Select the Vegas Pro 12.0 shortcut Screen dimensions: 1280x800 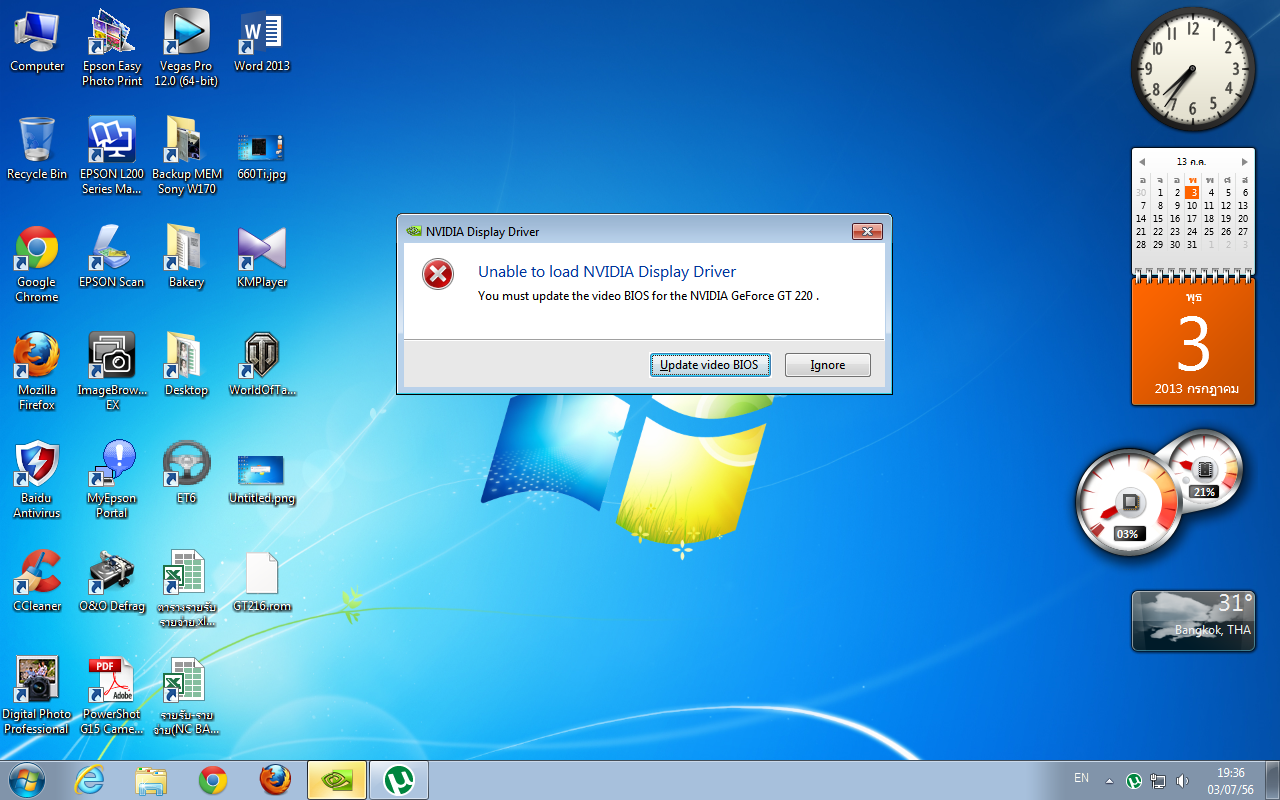pos(186,48)
